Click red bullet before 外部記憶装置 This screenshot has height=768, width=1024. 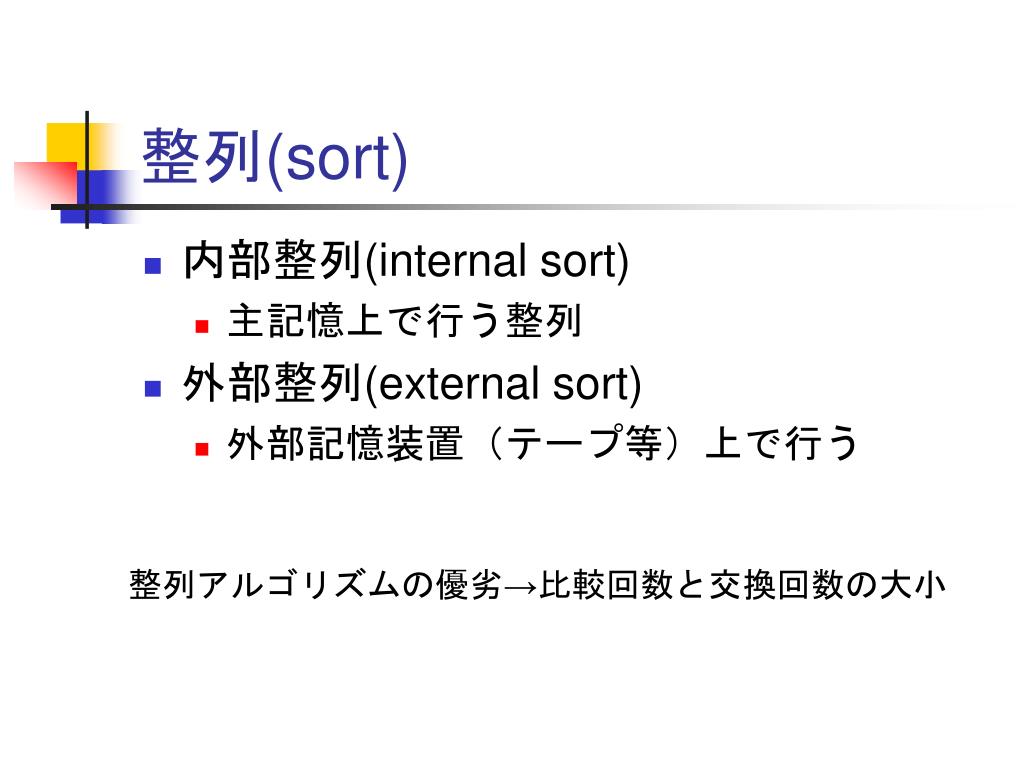pyautogui.click(x=202, y=449)
